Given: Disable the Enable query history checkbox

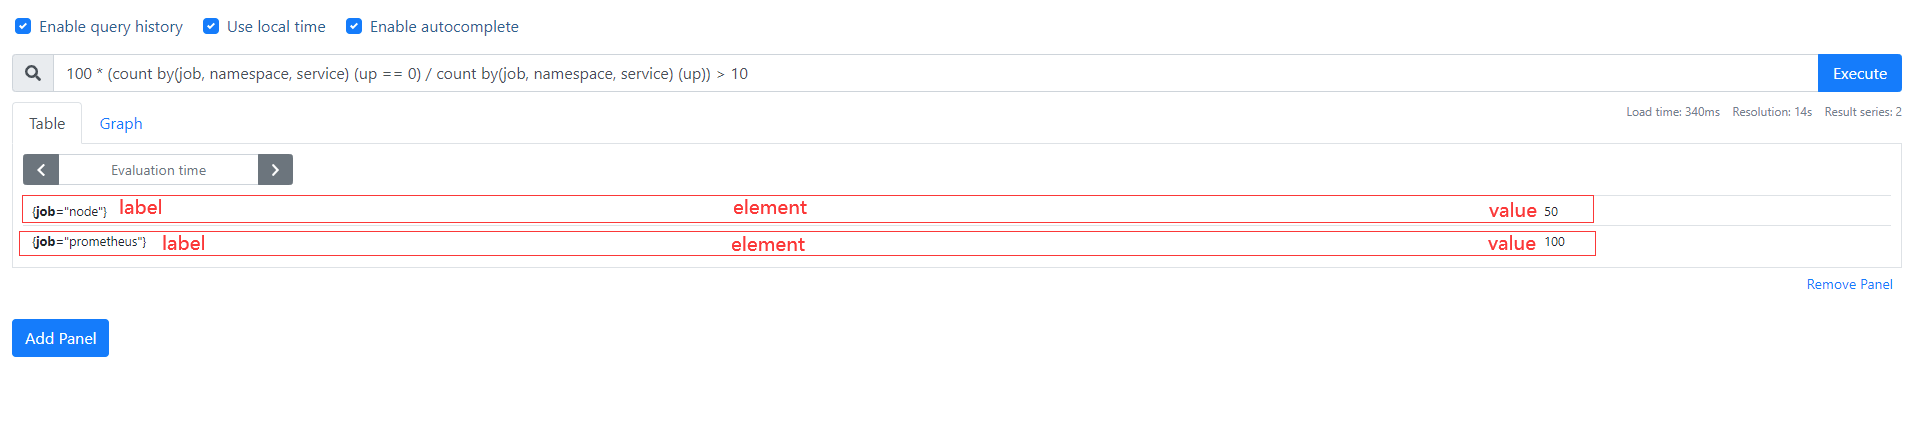Looking at the screenshot, I should pos(23,26).
